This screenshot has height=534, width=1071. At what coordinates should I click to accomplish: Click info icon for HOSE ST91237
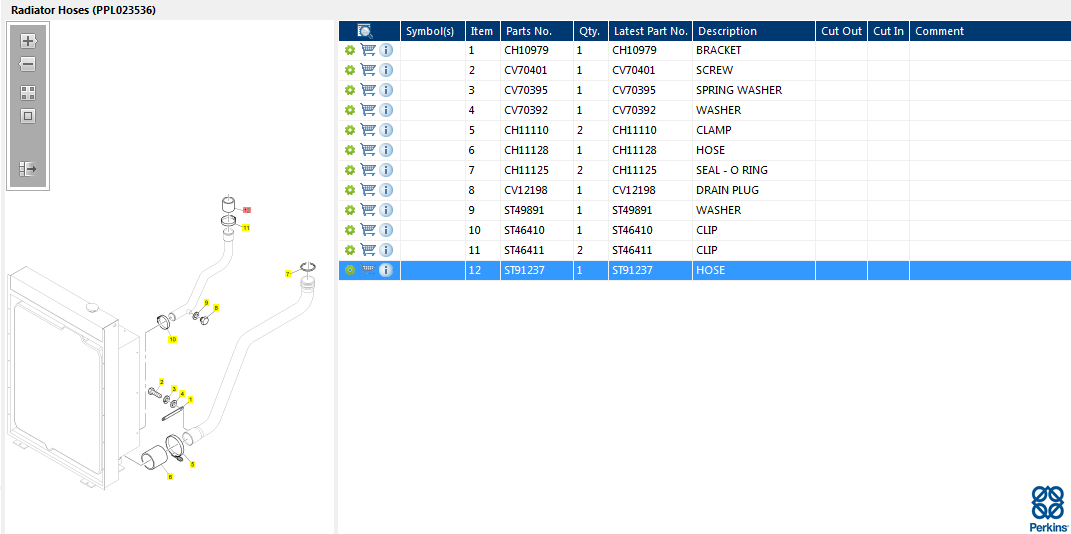tap(386, 270)
